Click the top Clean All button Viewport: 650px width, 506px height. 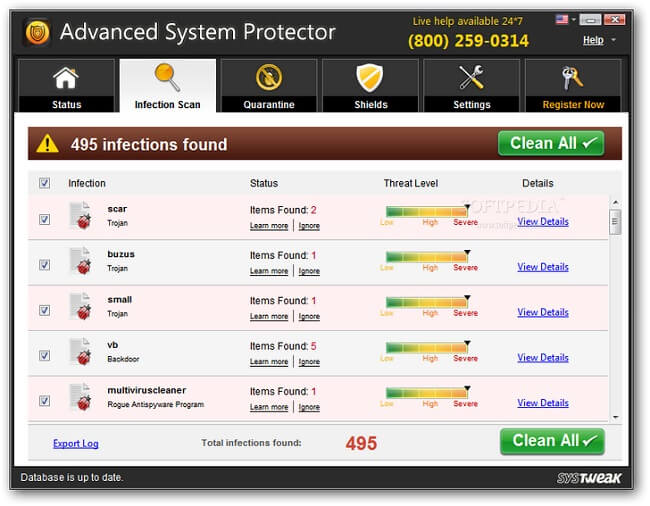point(551,143)
